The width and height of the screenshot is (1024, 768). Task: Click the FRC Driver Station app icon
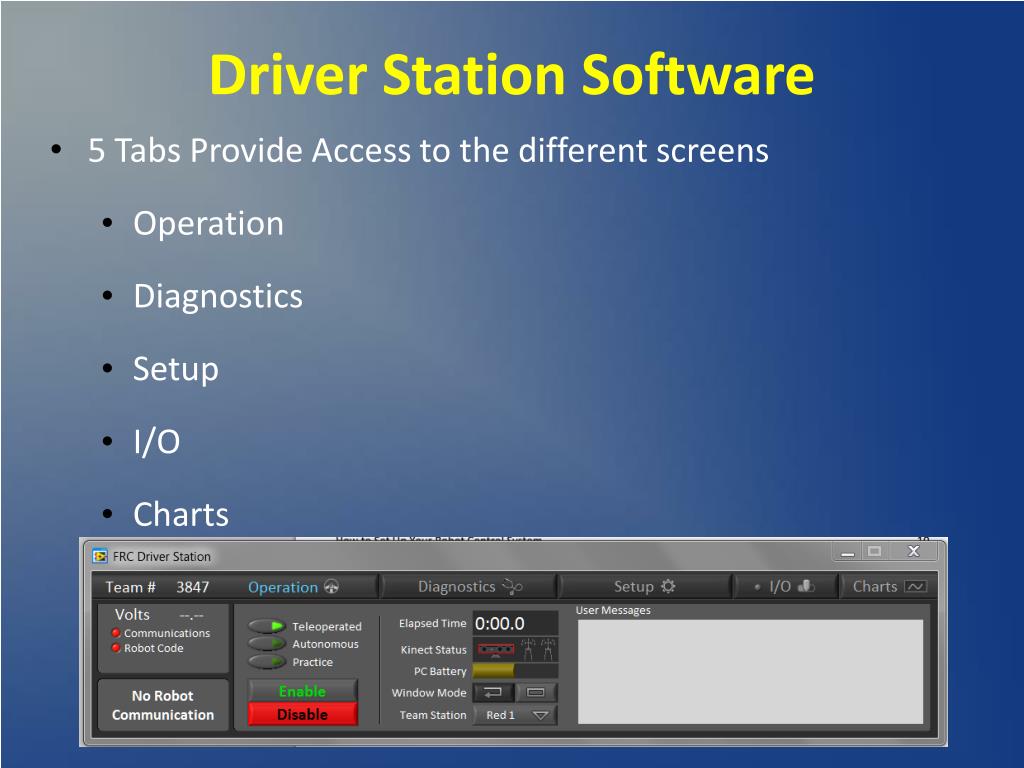[x=100, y=556]
